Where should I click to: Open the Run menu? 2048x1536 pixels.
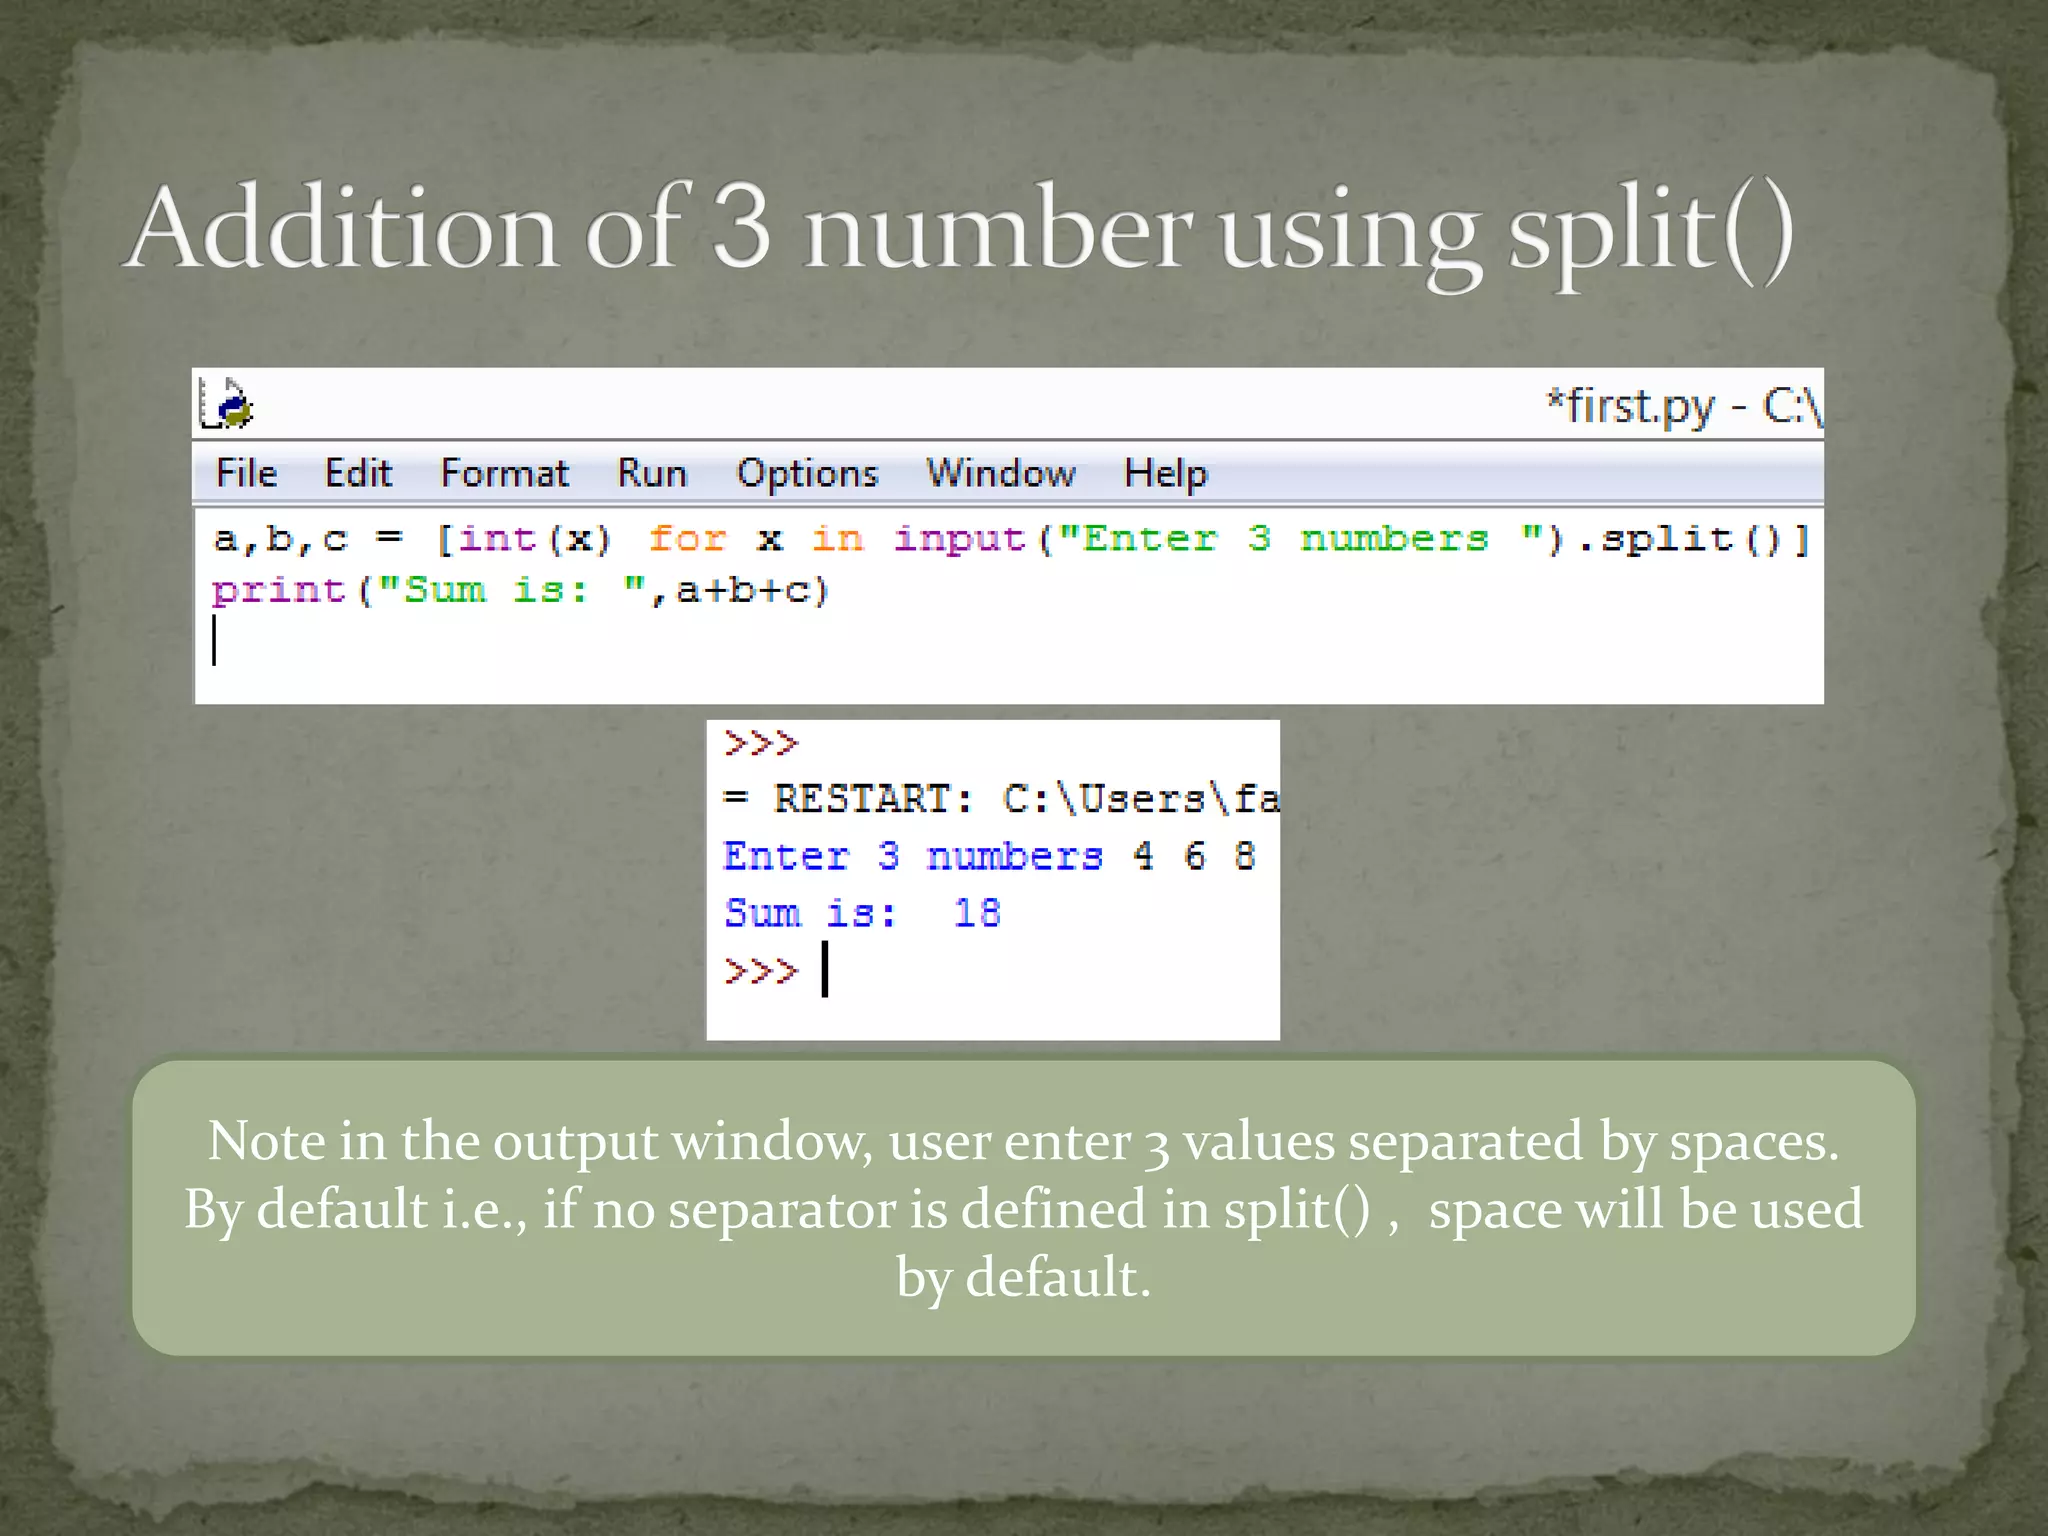[x=652, y=473]
